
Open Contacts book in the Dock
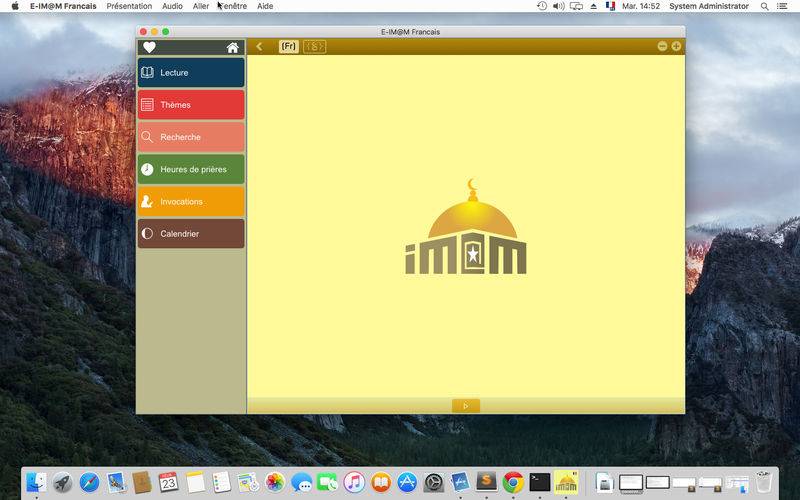pos(142,482)
